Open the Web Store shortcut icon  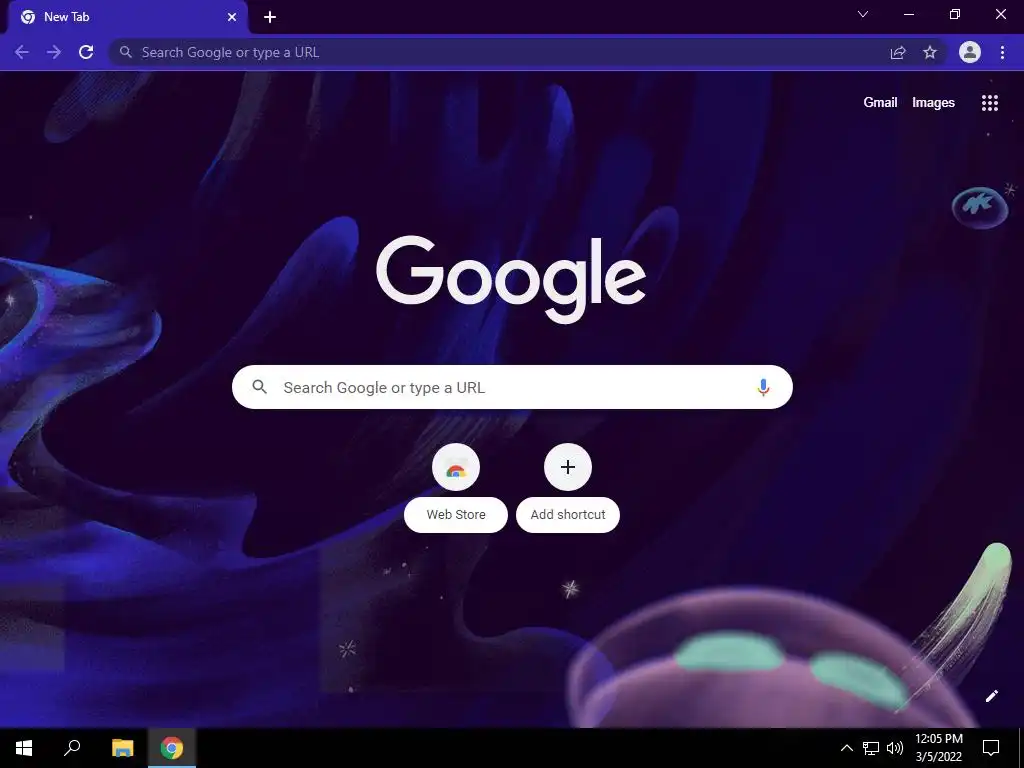[456, 468]
